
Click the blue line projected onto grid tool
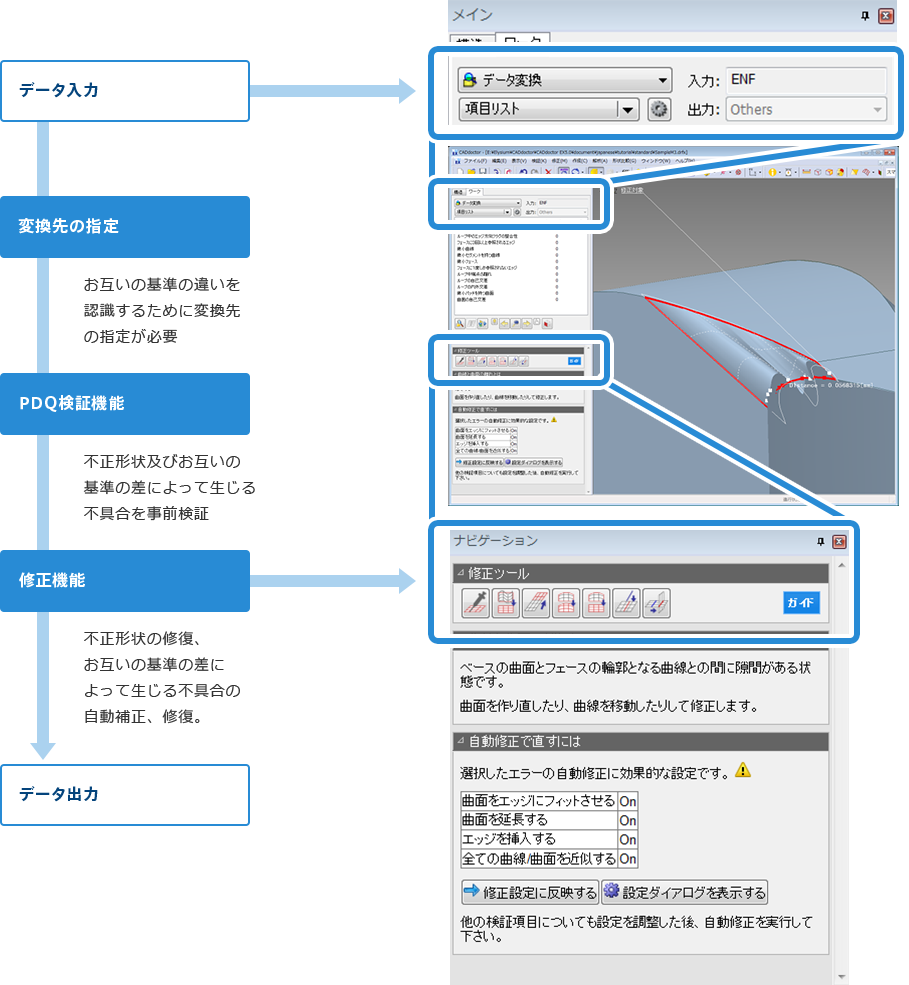tap(626, 604)
